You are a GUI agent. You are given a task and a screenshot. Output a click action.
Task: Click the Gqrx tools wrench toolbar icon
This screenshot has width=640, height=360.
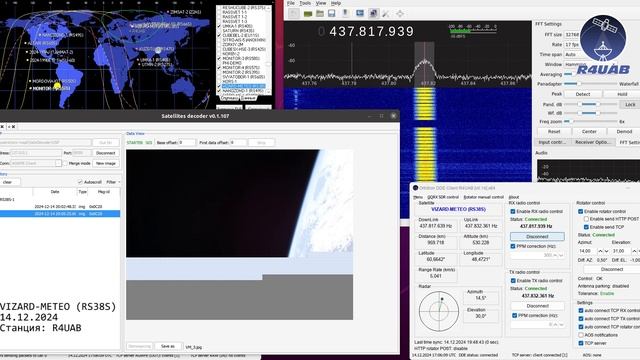pos(386,13)
